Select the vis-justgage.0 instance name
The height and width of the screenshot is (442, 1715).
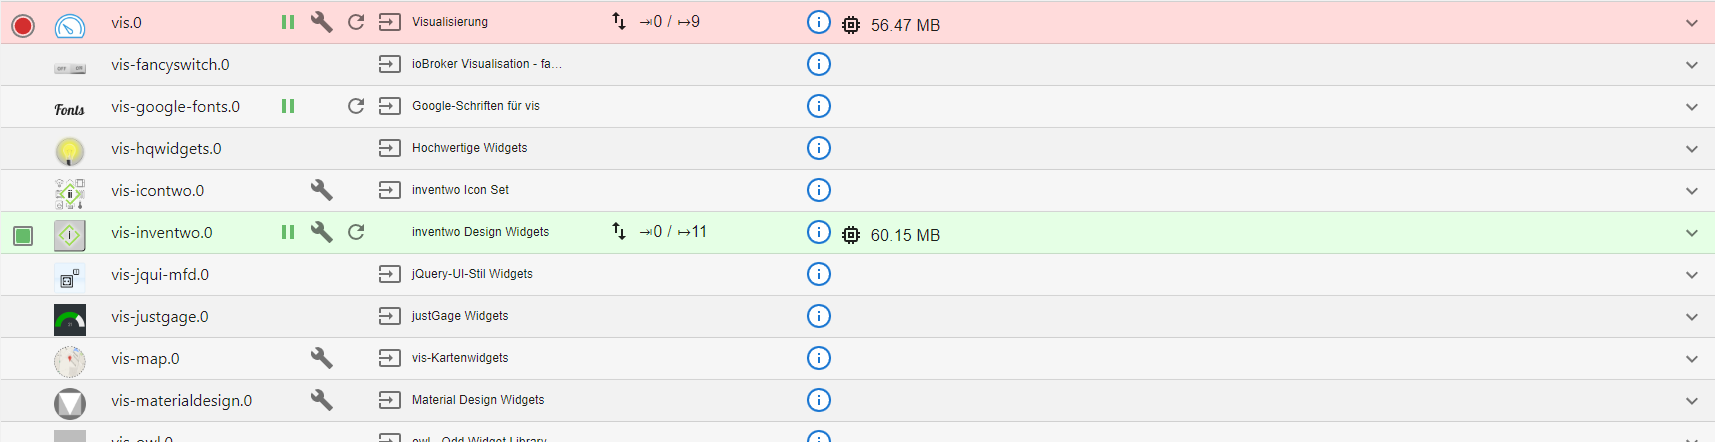tap(160, 317)
